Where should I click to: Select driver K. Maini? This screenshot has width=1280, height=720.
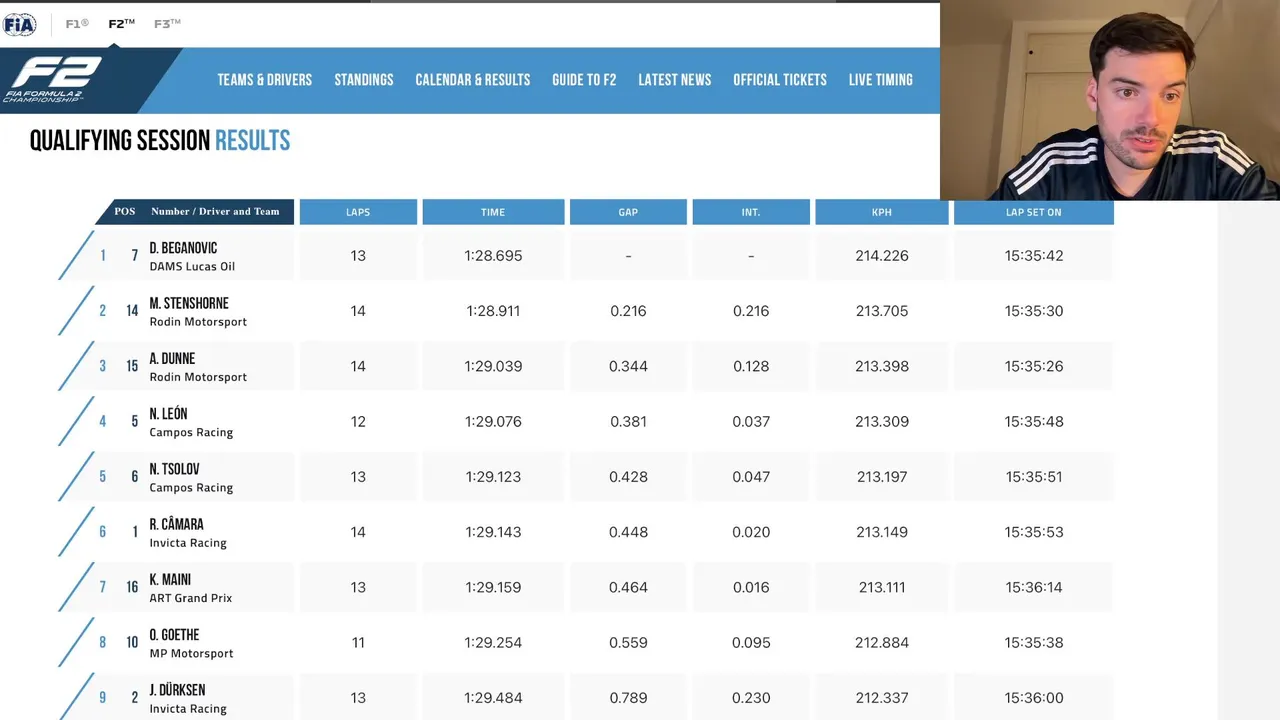click(x=170, y=580)
